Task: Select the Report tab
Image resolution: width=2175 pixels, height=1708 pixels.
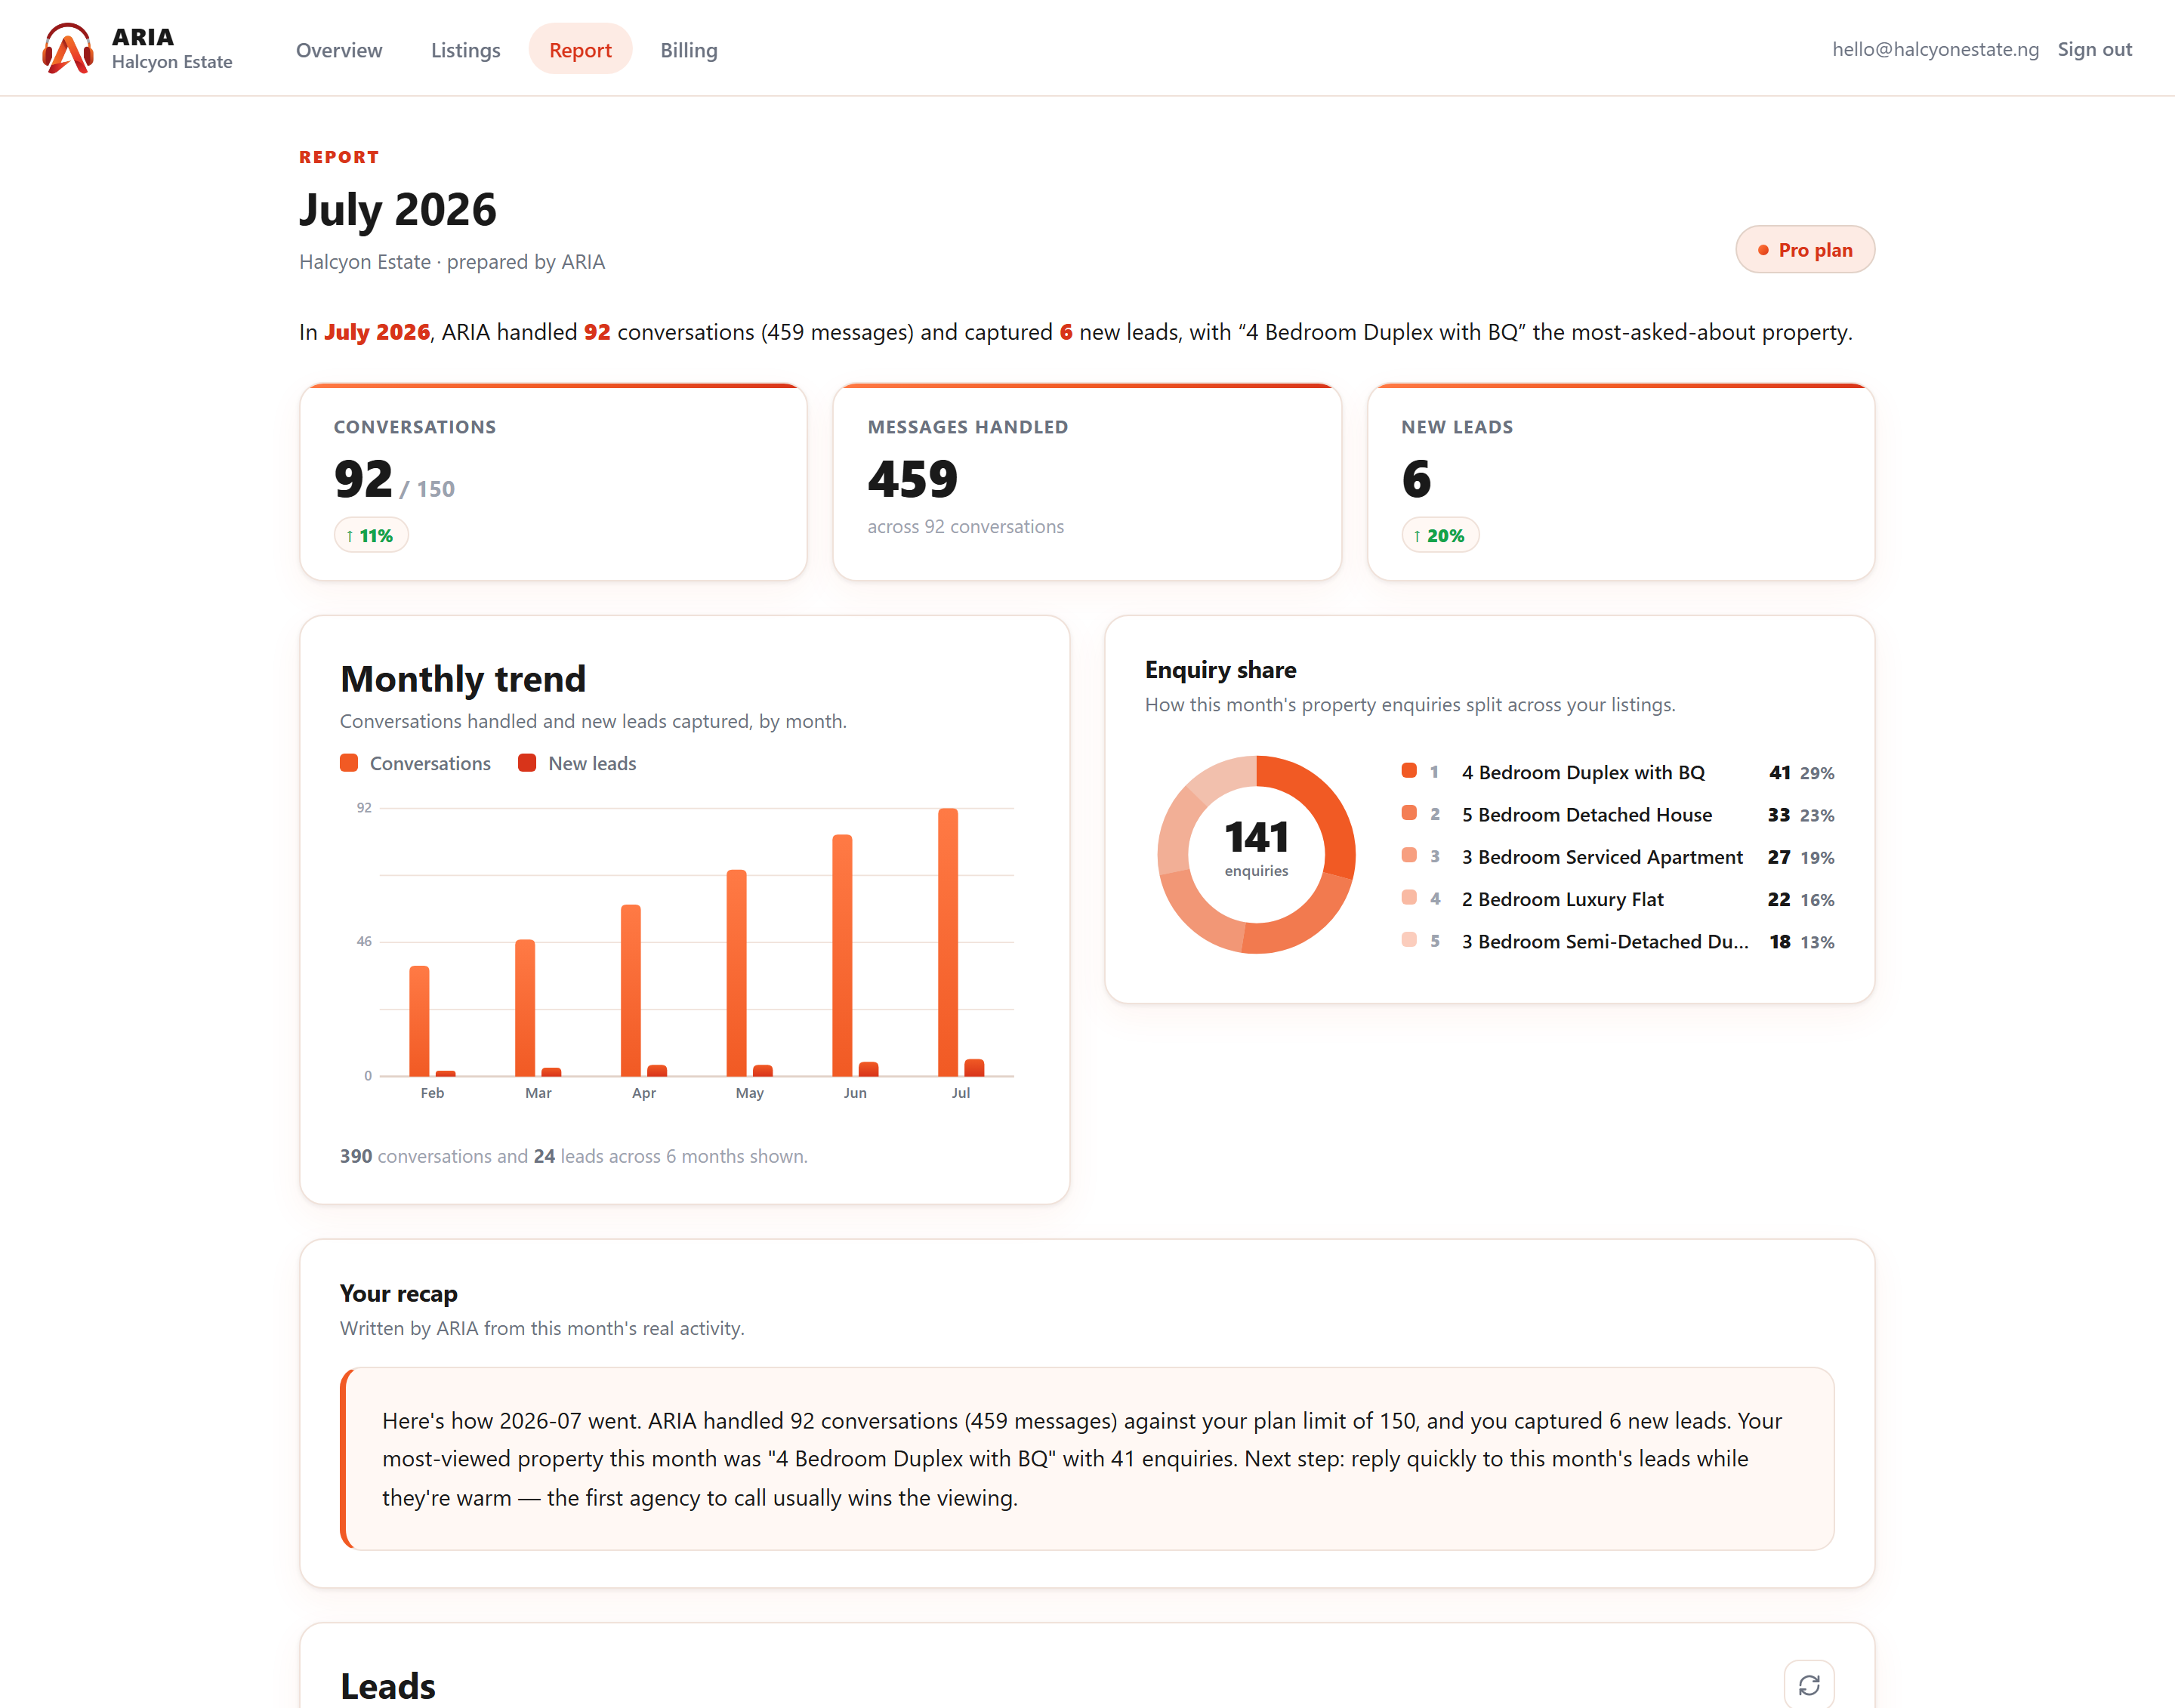Action: 580,49
